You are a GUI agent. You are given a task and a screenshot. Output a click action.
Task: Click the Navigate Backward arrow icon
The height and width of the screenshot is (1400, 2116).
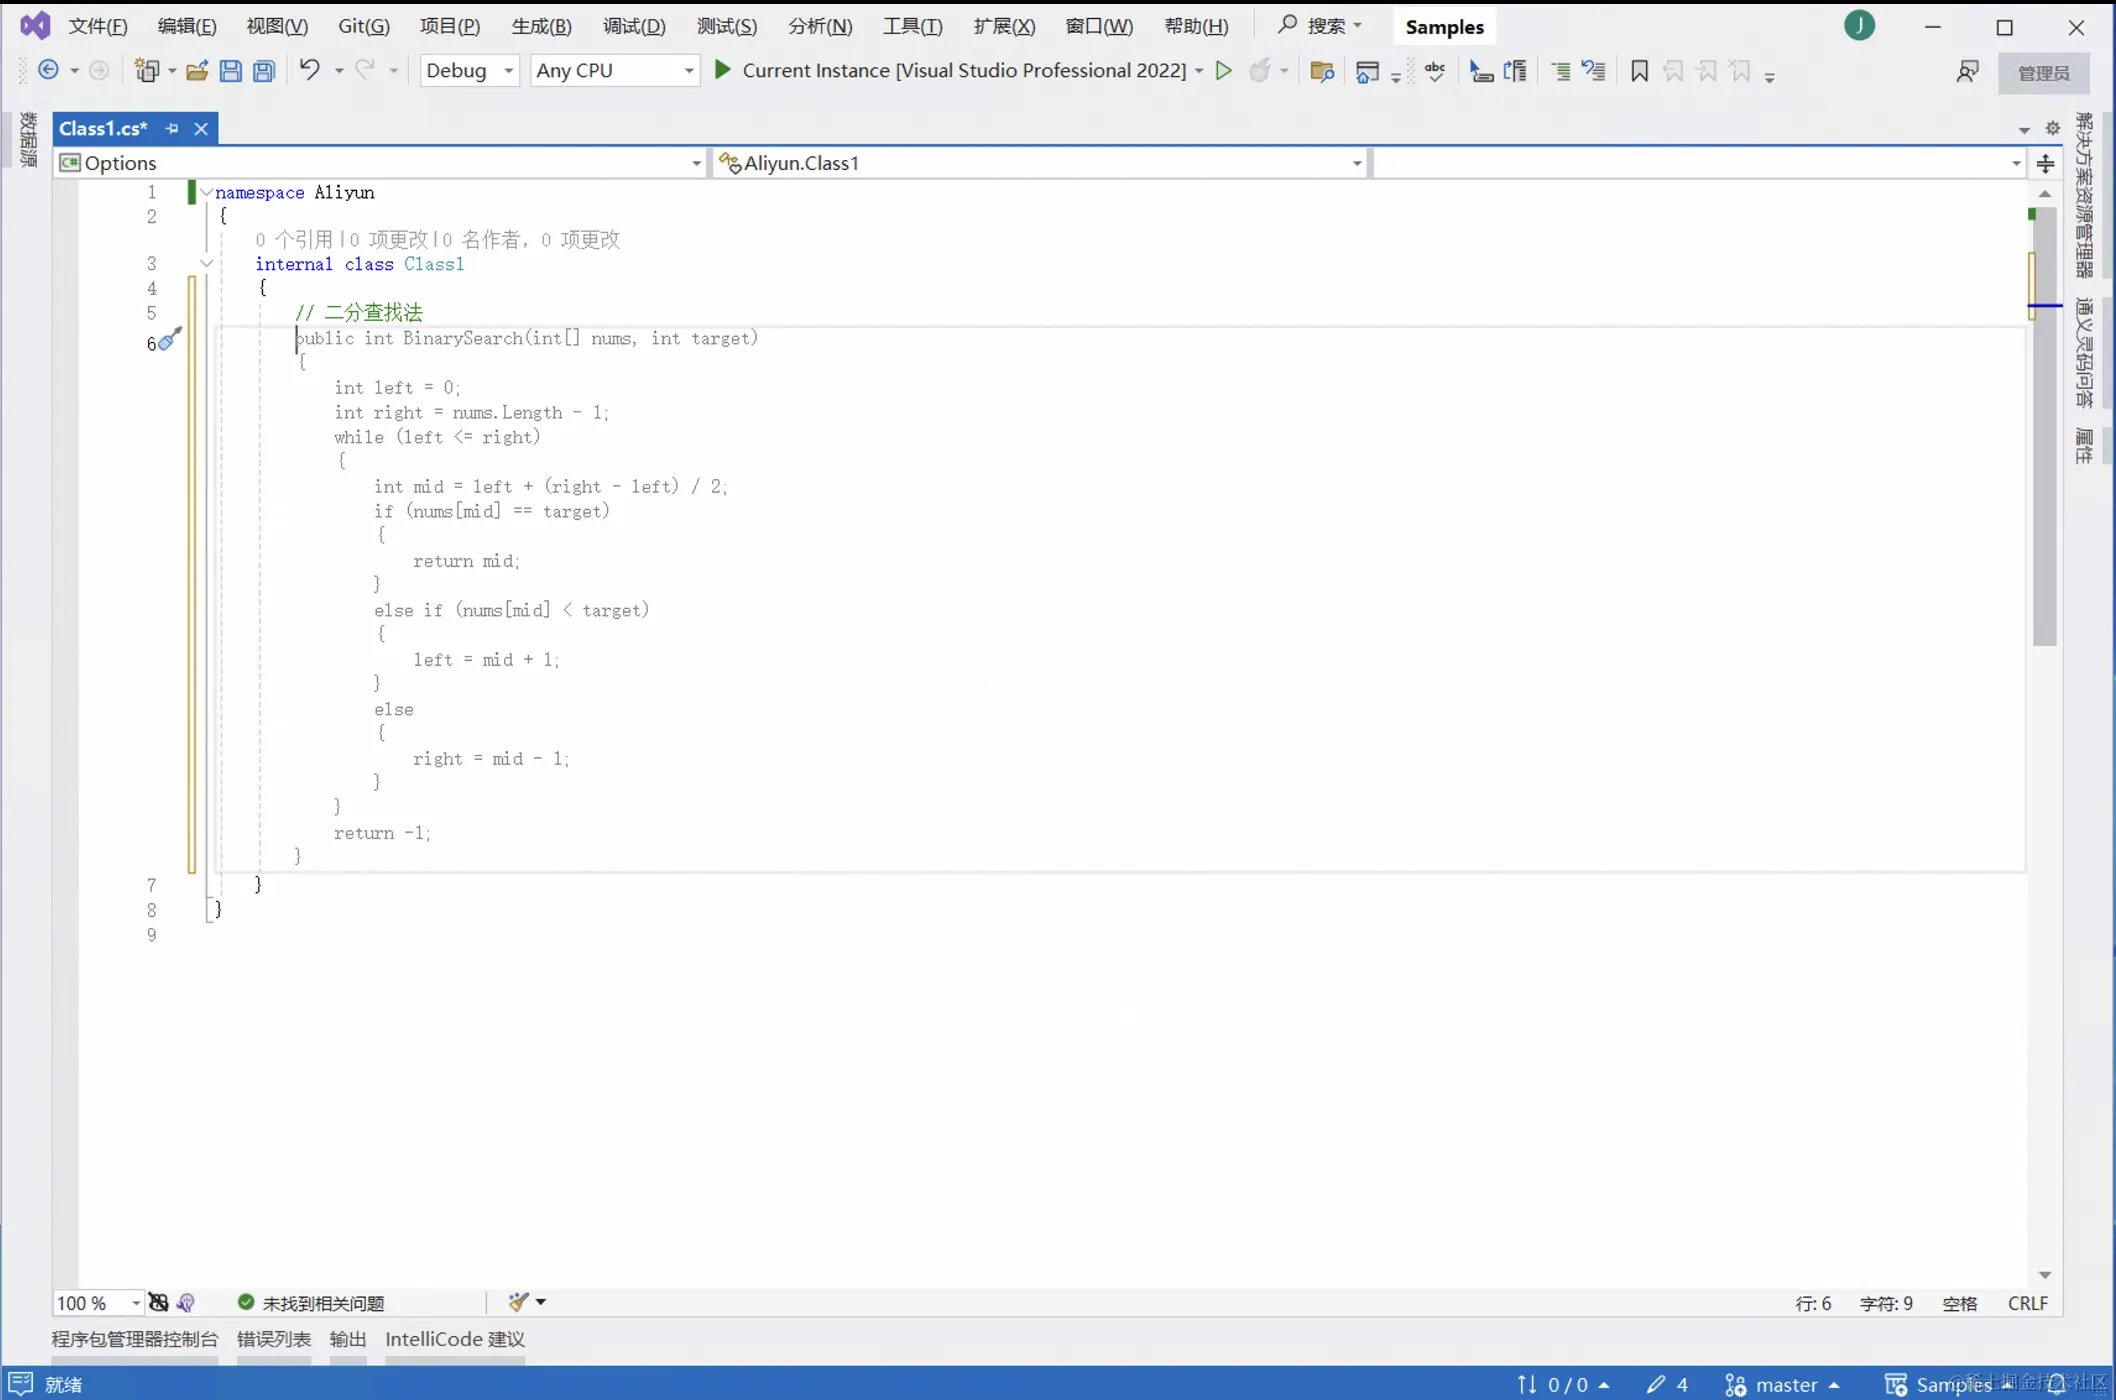click(x=48, y=70)
